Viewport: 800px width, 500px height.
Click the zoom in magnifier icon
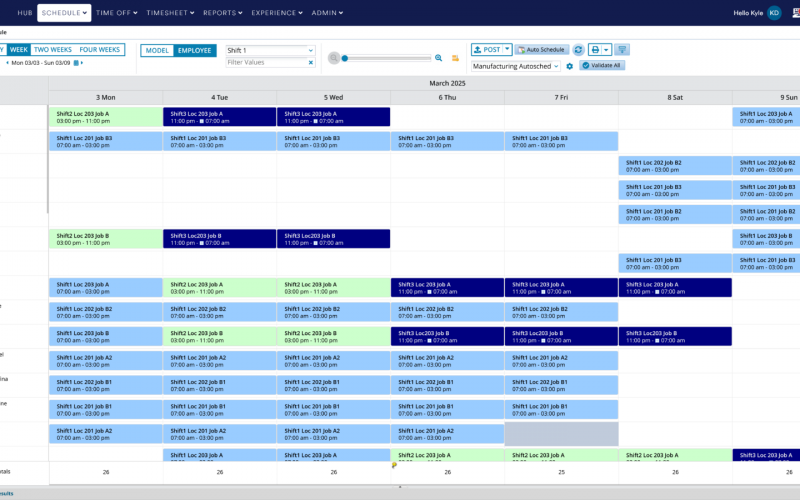(x=438, y=58)
